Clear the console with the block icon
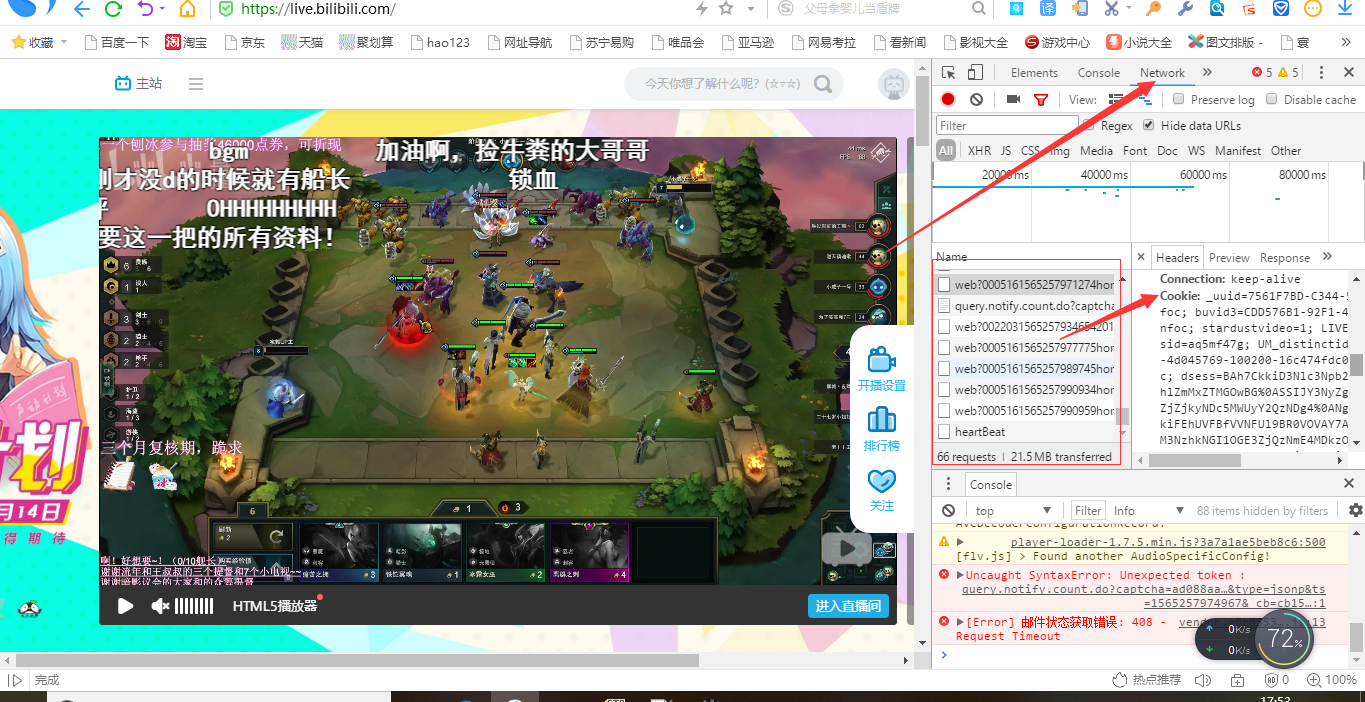 tap(949, 511)
